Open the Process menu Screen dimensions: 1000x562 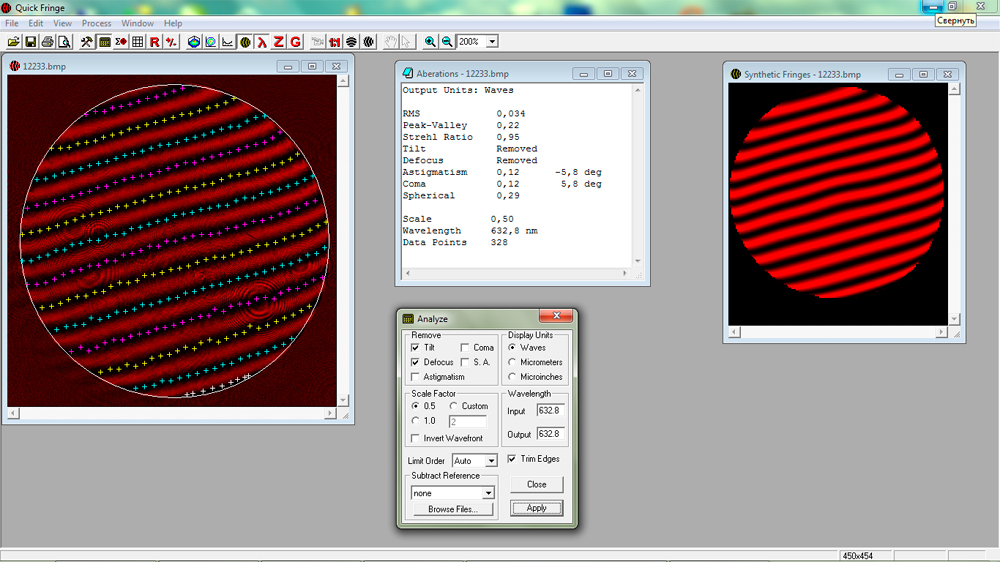click(96, 23)
